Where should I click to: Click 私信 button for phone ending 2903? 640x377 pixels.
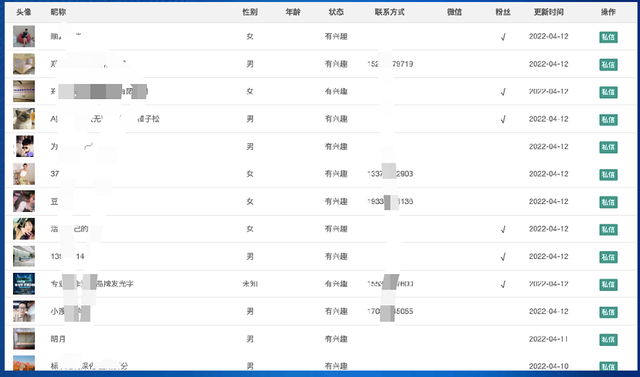coord(608,175)
